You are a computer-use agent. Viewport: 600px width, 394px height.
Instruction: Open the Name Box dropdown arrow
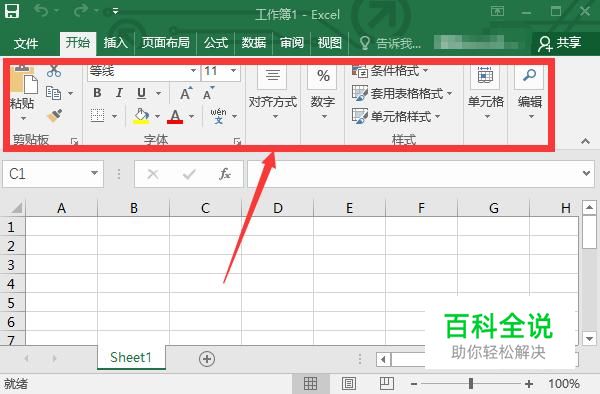click(94, 173)
